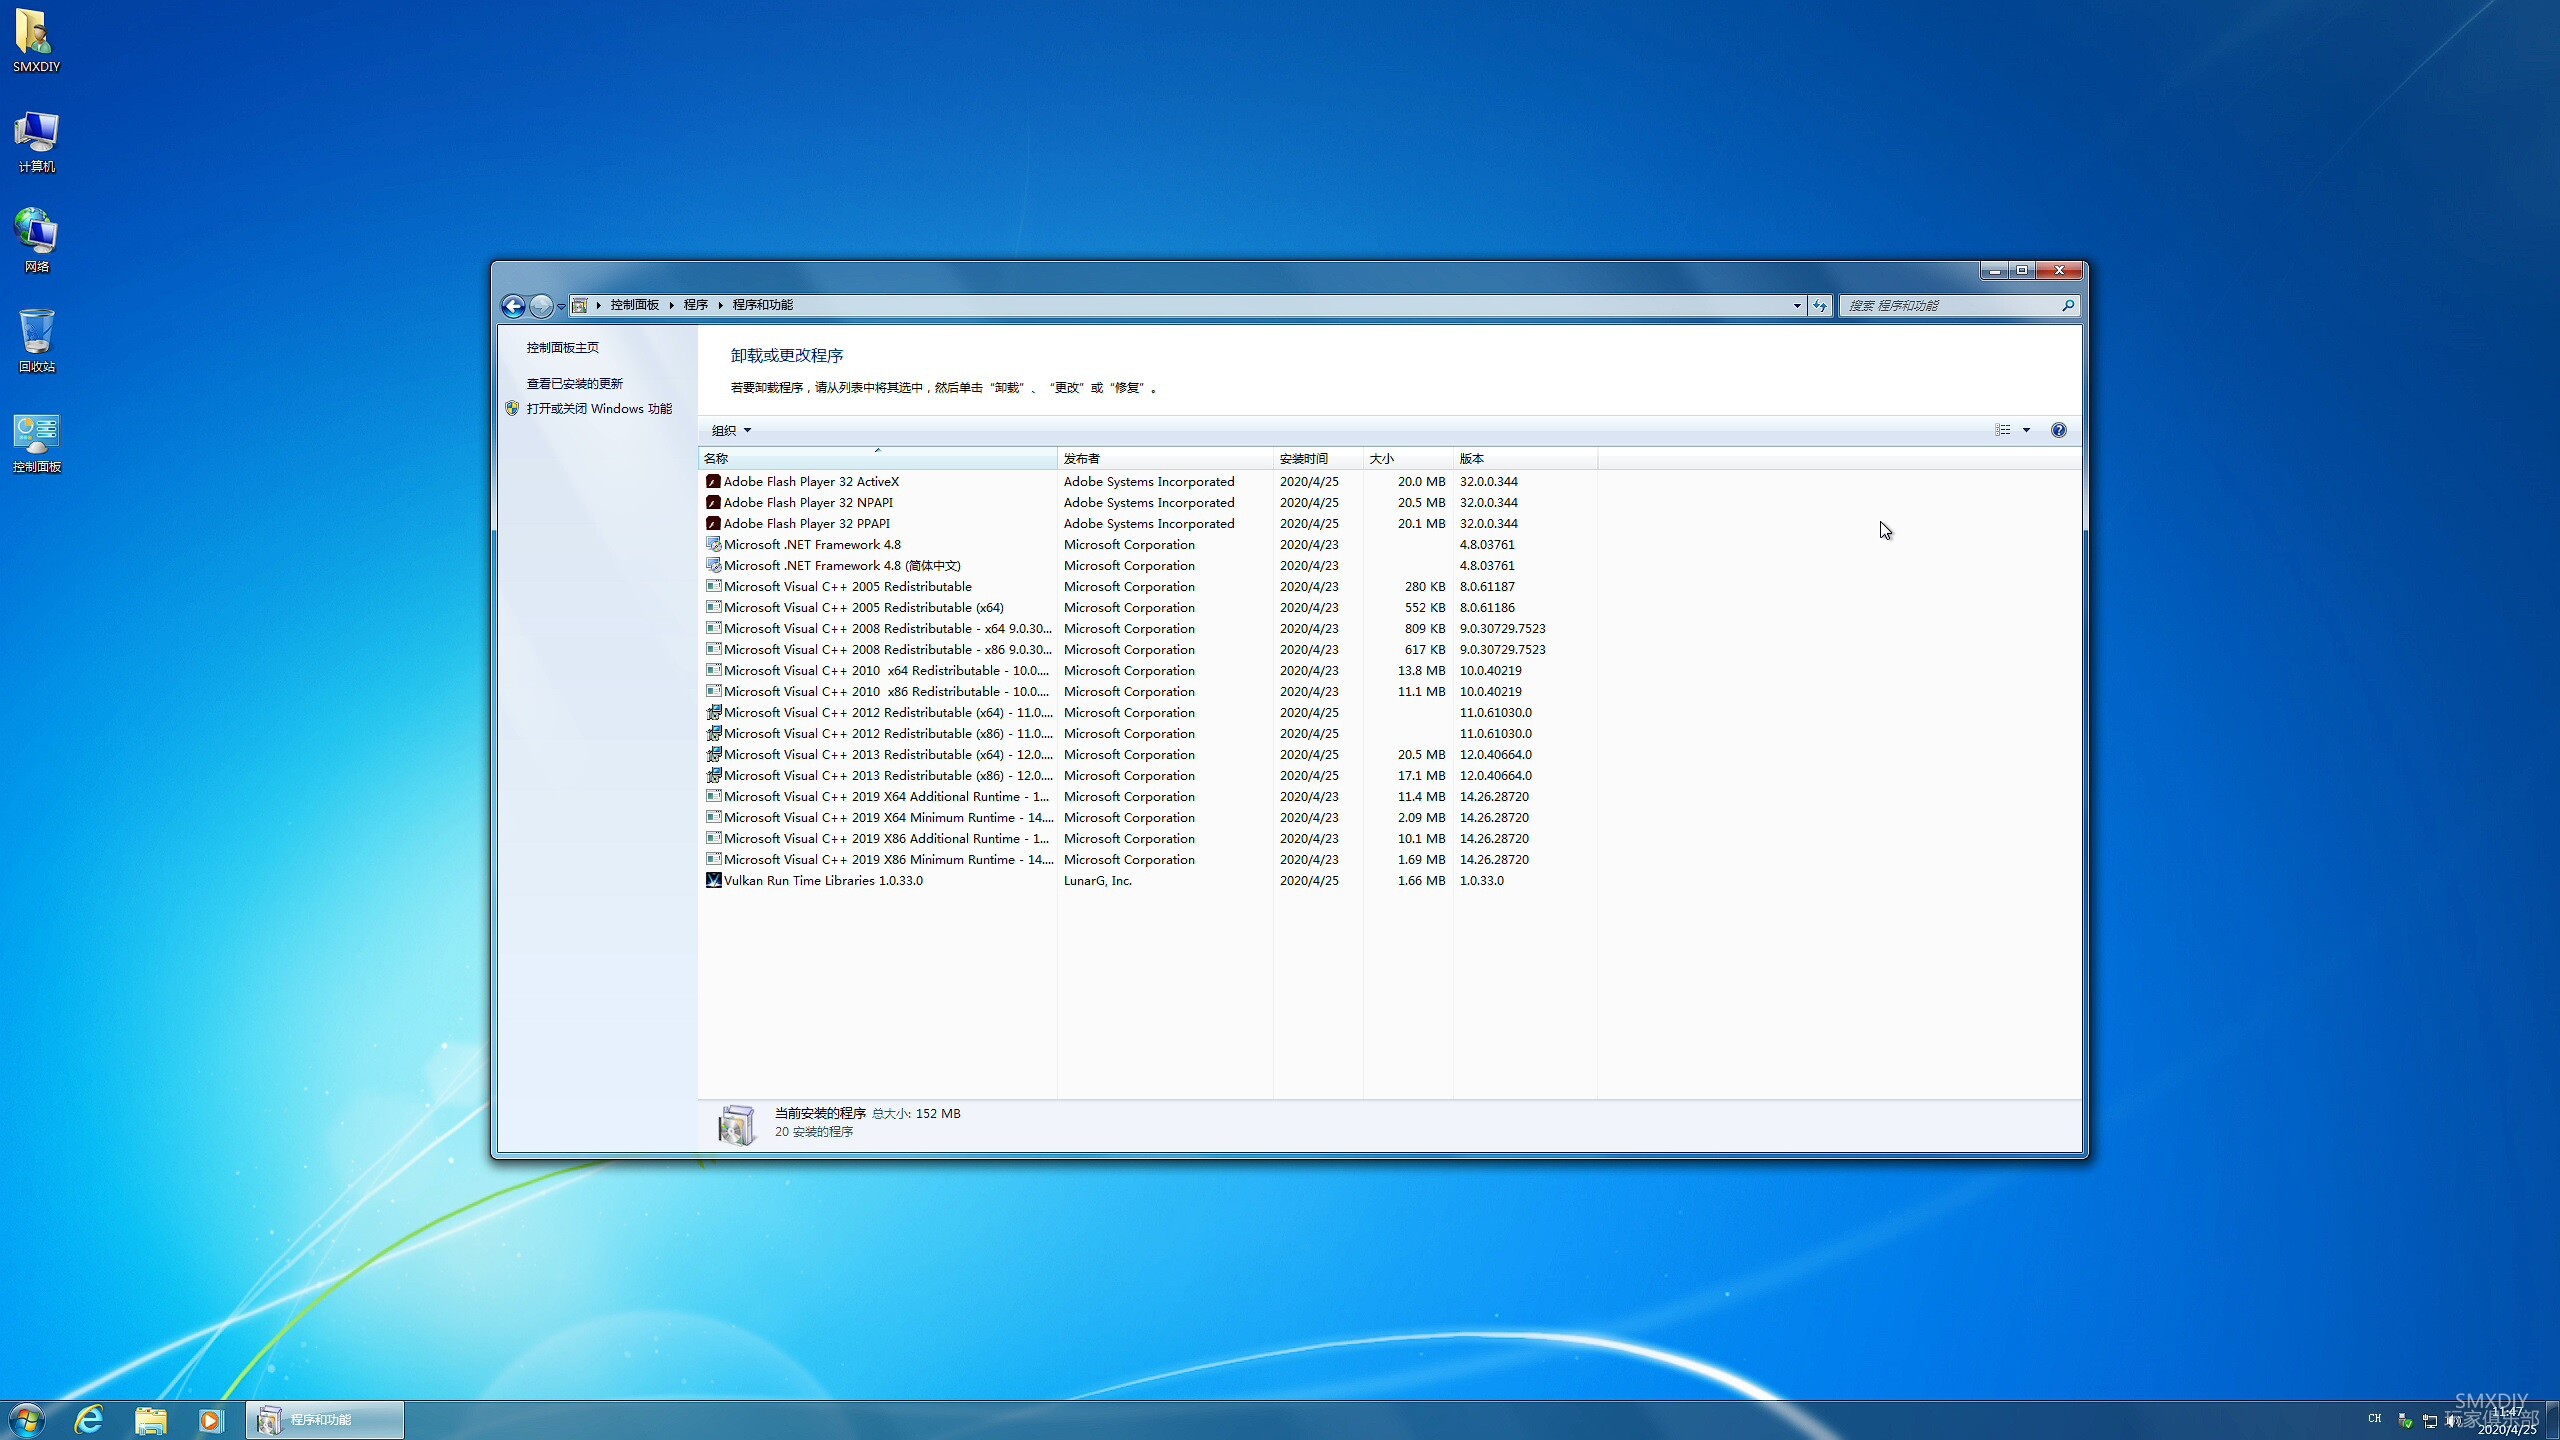
Task: Sort by 版本 column header
Action: [1525, 459]
